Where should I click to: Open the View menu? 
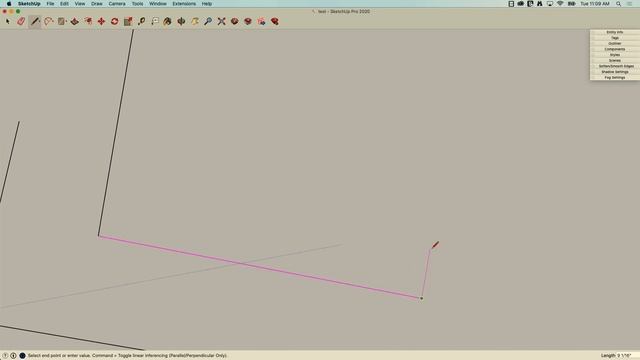(80, 4)
